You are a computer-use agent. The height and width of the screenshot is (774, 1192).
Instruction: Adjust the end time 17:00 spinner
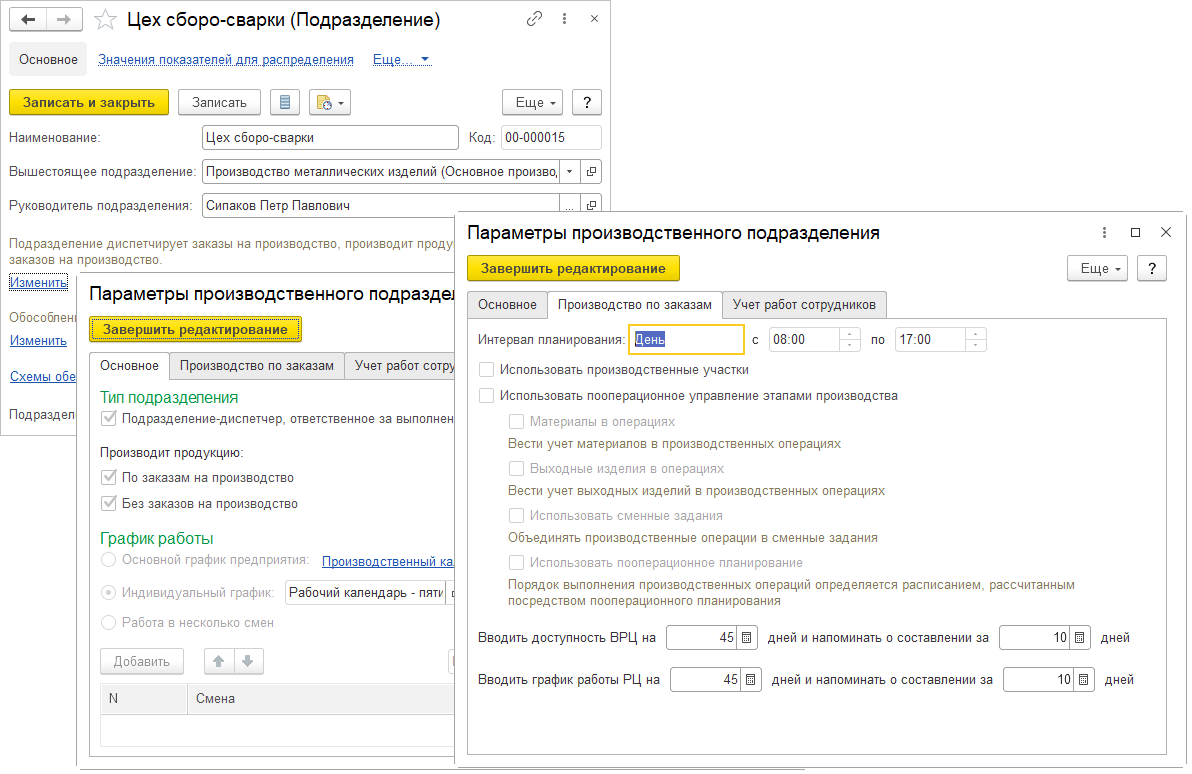point(976,340)
